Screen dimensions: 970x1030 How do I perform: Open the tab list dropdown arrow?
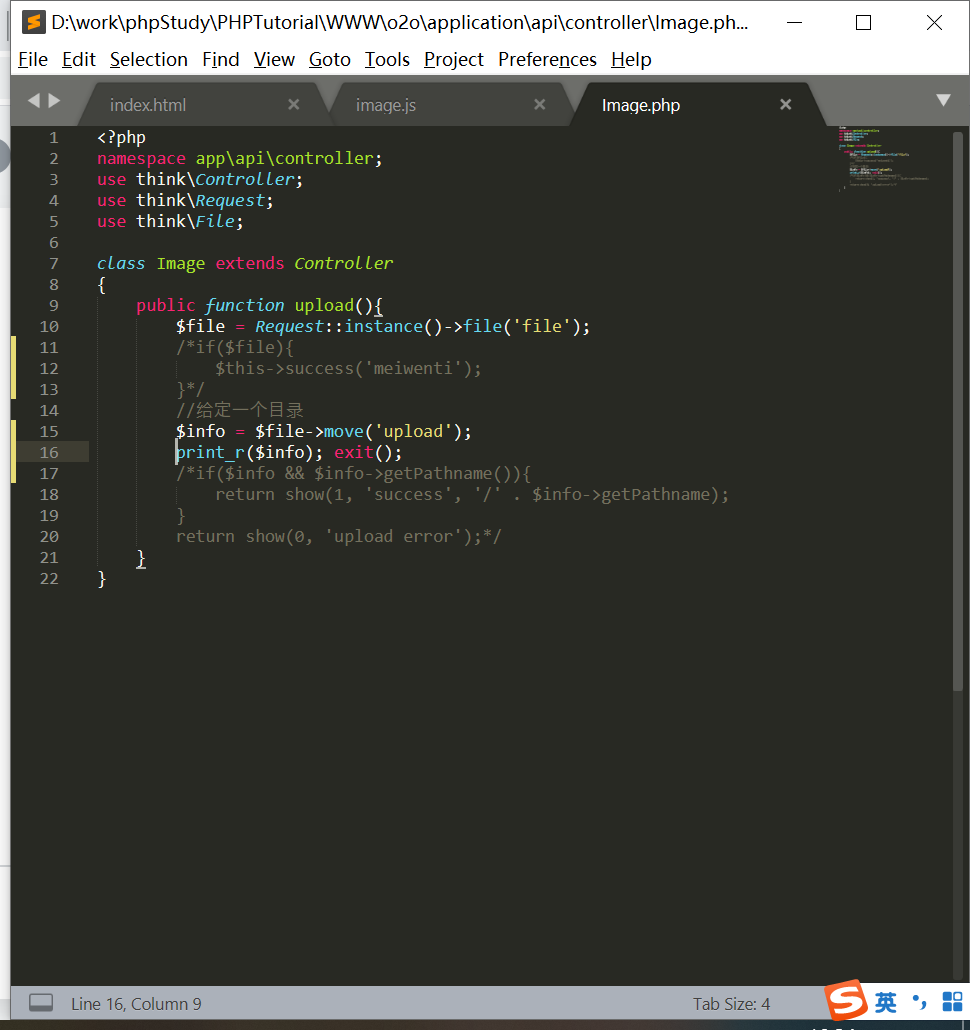pos(943,101)
